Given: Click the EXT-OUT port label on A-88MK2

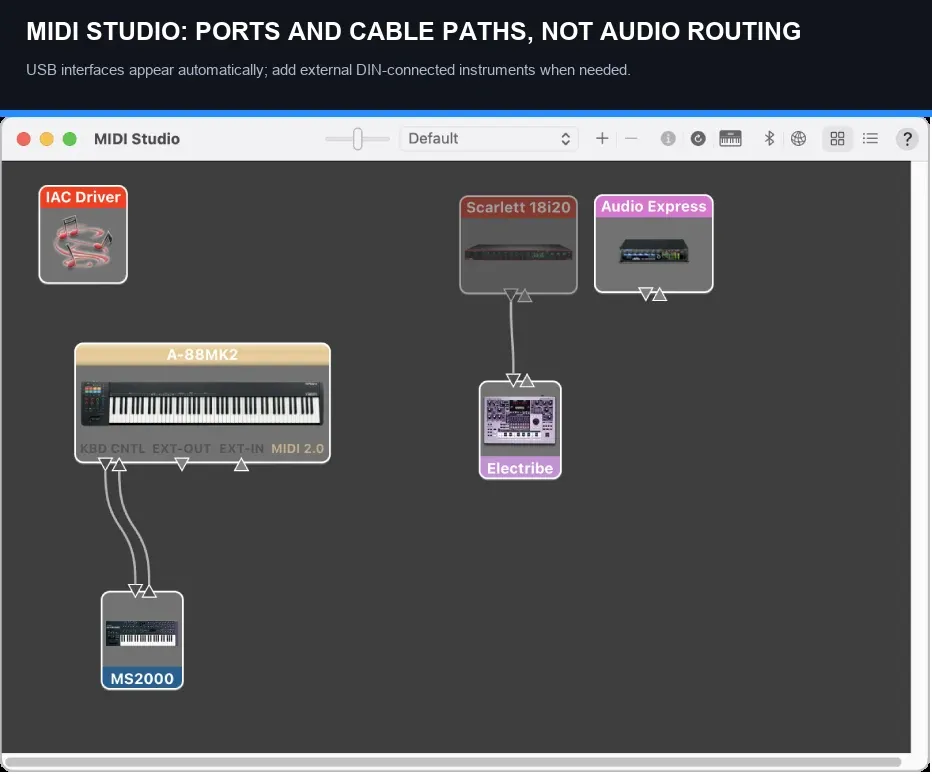Looking at the screenshot, I should click(x=182, y=449).
